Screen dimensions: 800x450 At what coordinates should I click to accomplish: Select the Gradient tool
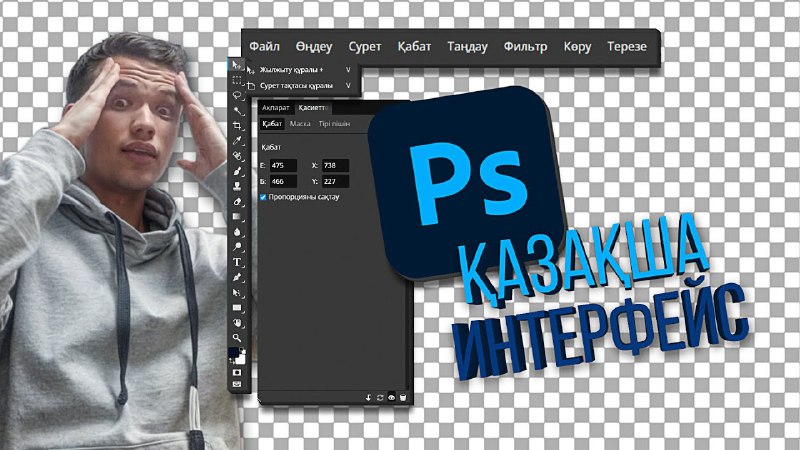237,217
